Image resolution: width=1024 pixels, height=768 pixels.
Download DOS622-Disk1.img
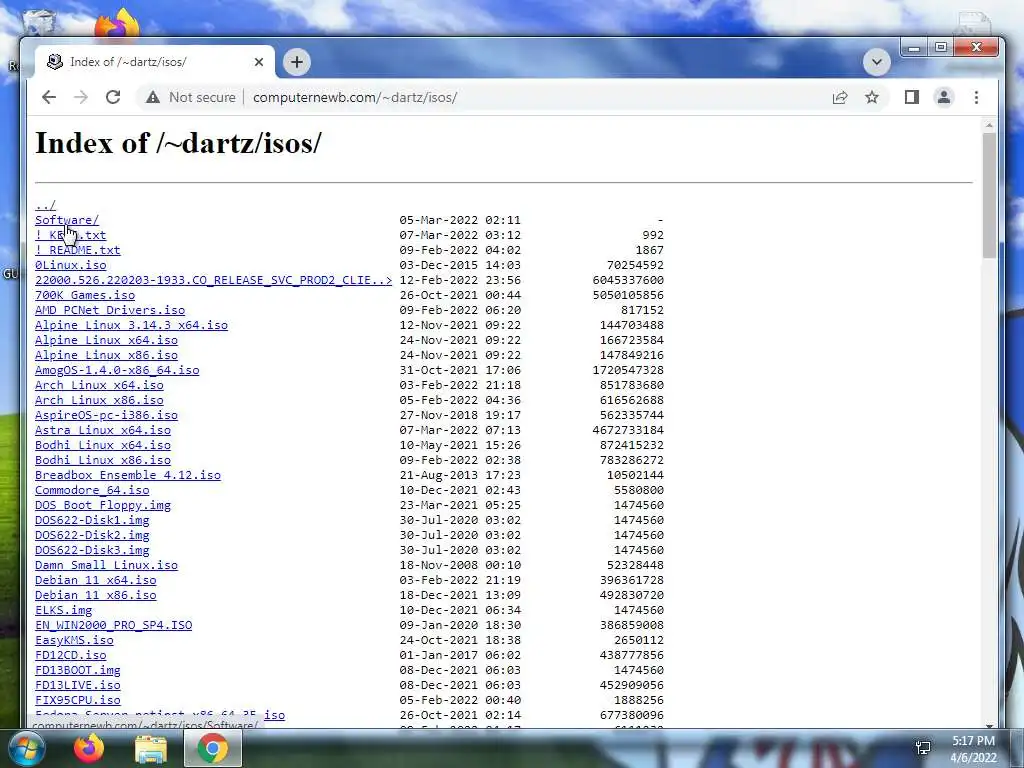click(x=92, y=520)
